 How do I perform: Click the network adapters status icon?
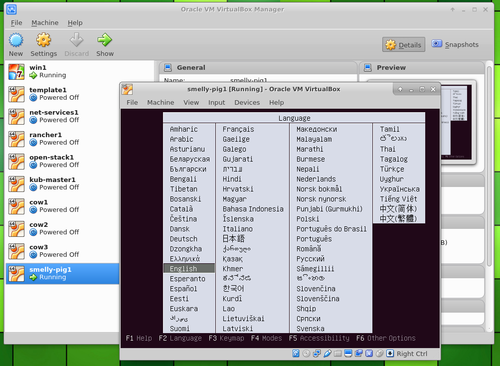coord(317,353)
